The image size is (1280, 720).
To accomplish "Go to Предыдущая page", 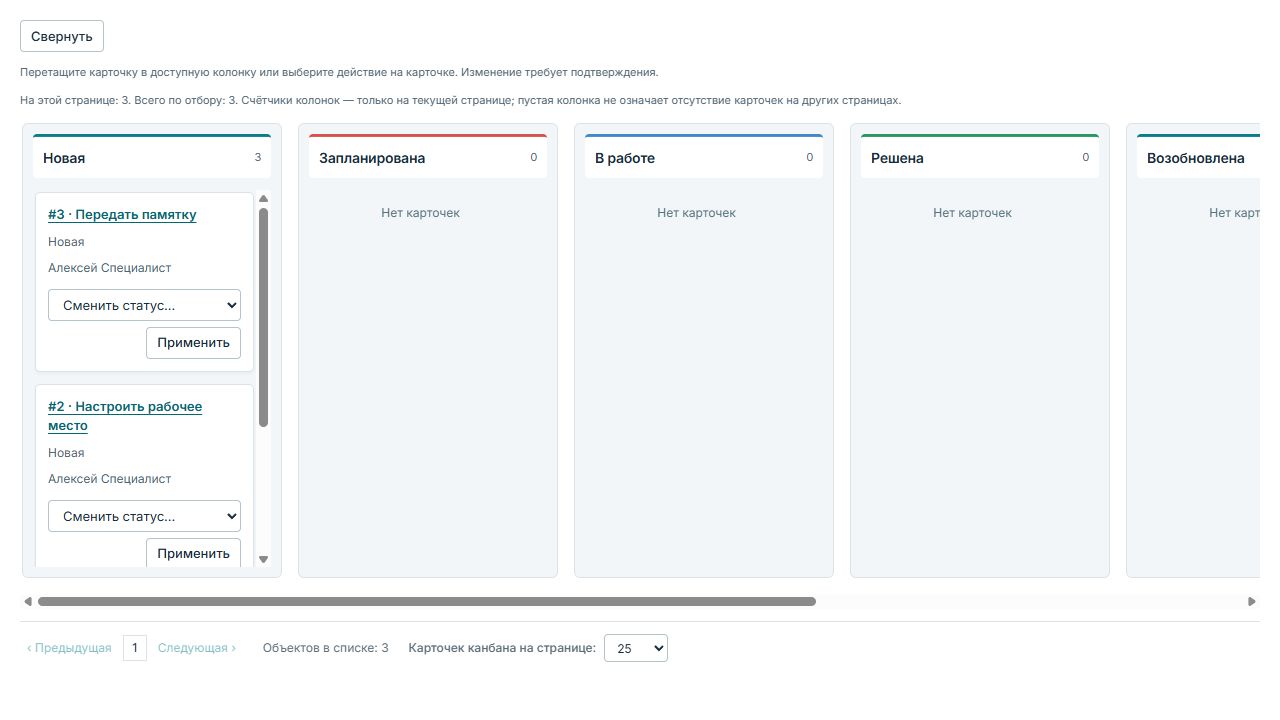I will point(69,648).
